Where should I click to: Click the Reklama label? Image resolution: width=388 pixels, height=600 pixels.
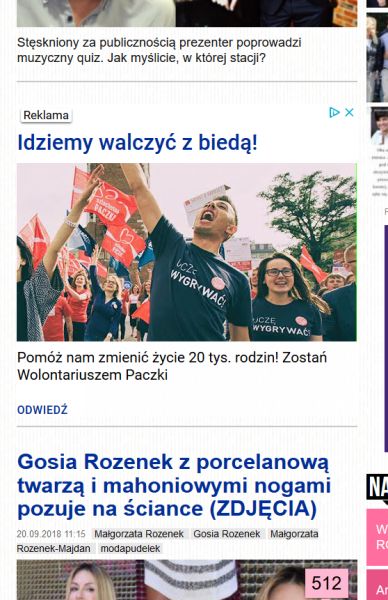point(46,115)
